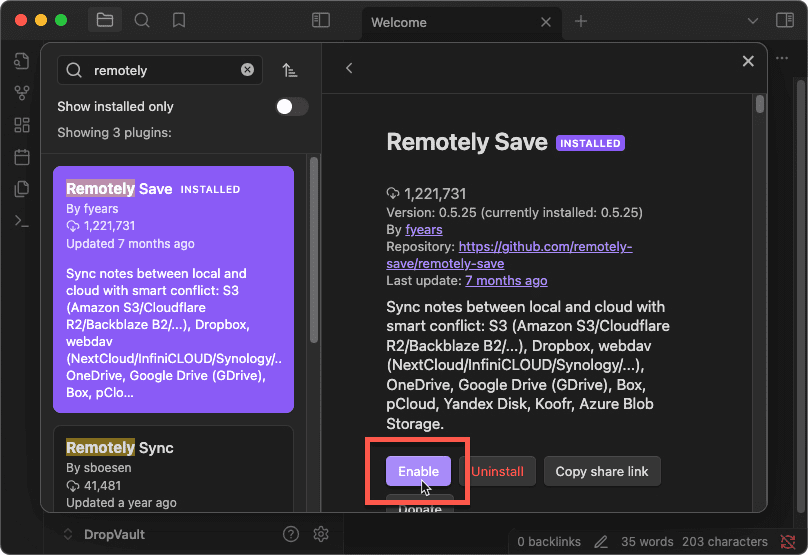Open the file explorer folder icon
808x555 pixels.
click(103, 20)
